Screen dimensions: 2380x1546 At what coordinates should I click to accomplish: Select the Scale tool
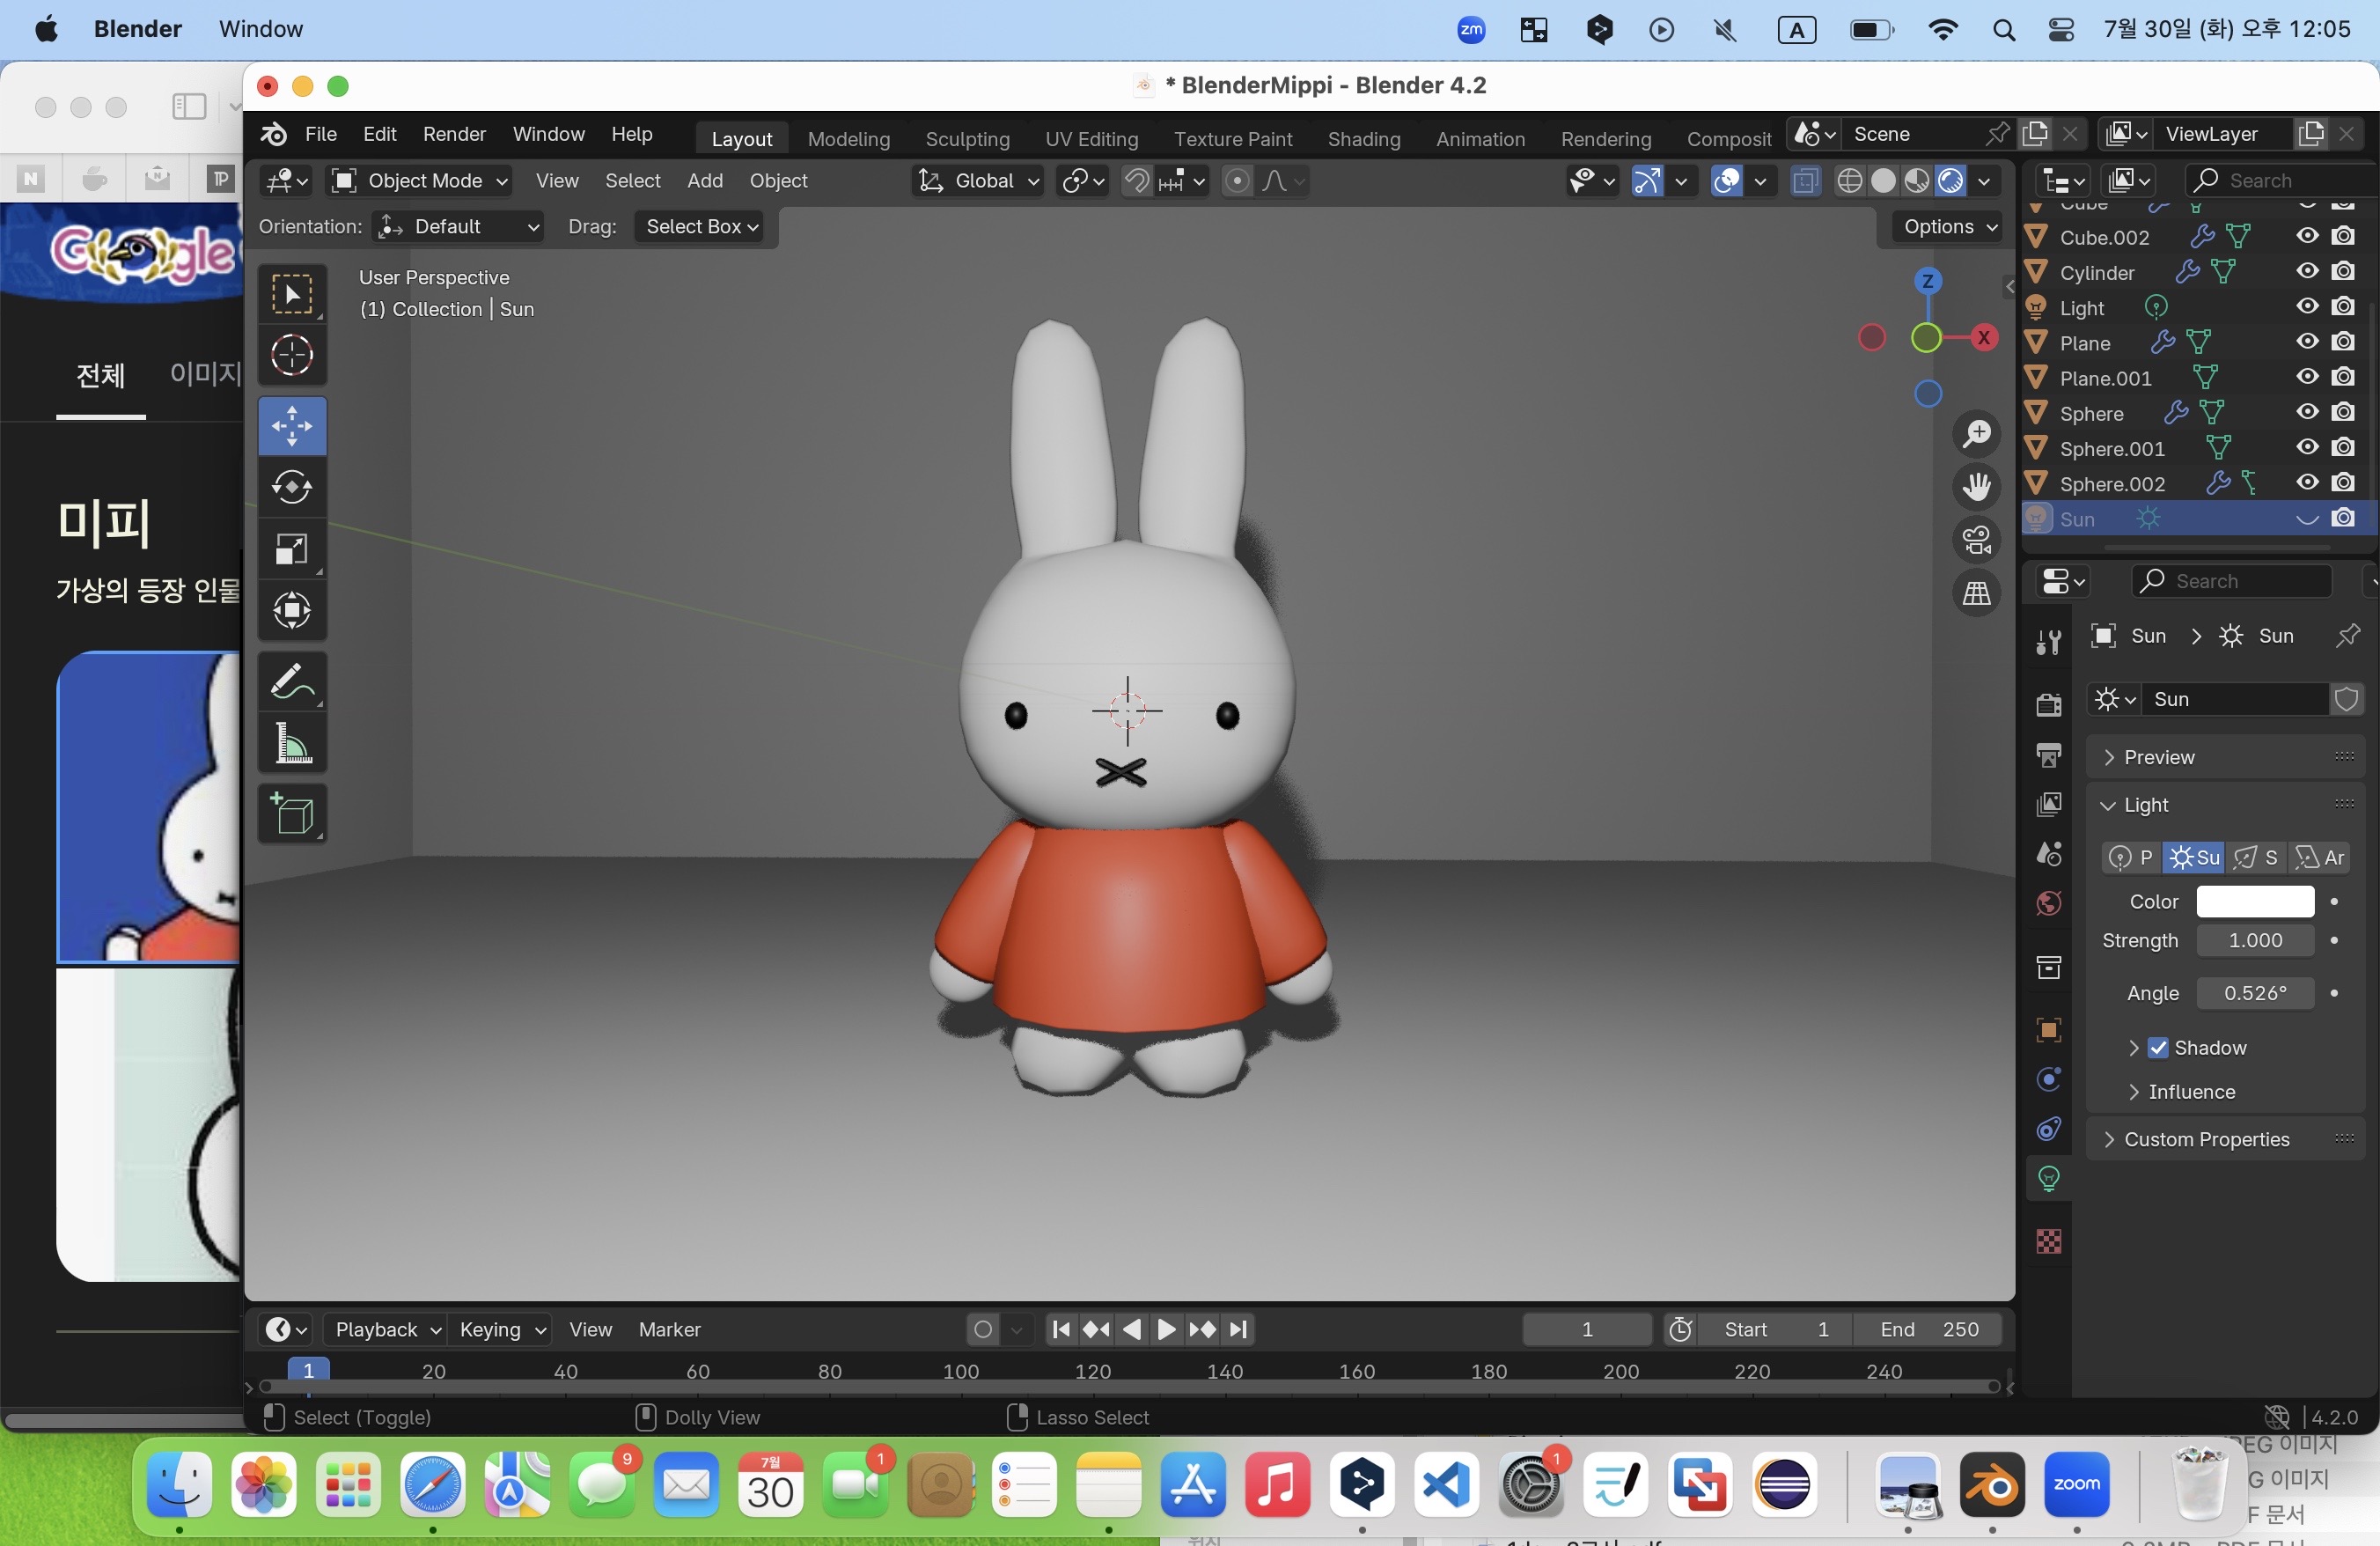click(292, 548)
